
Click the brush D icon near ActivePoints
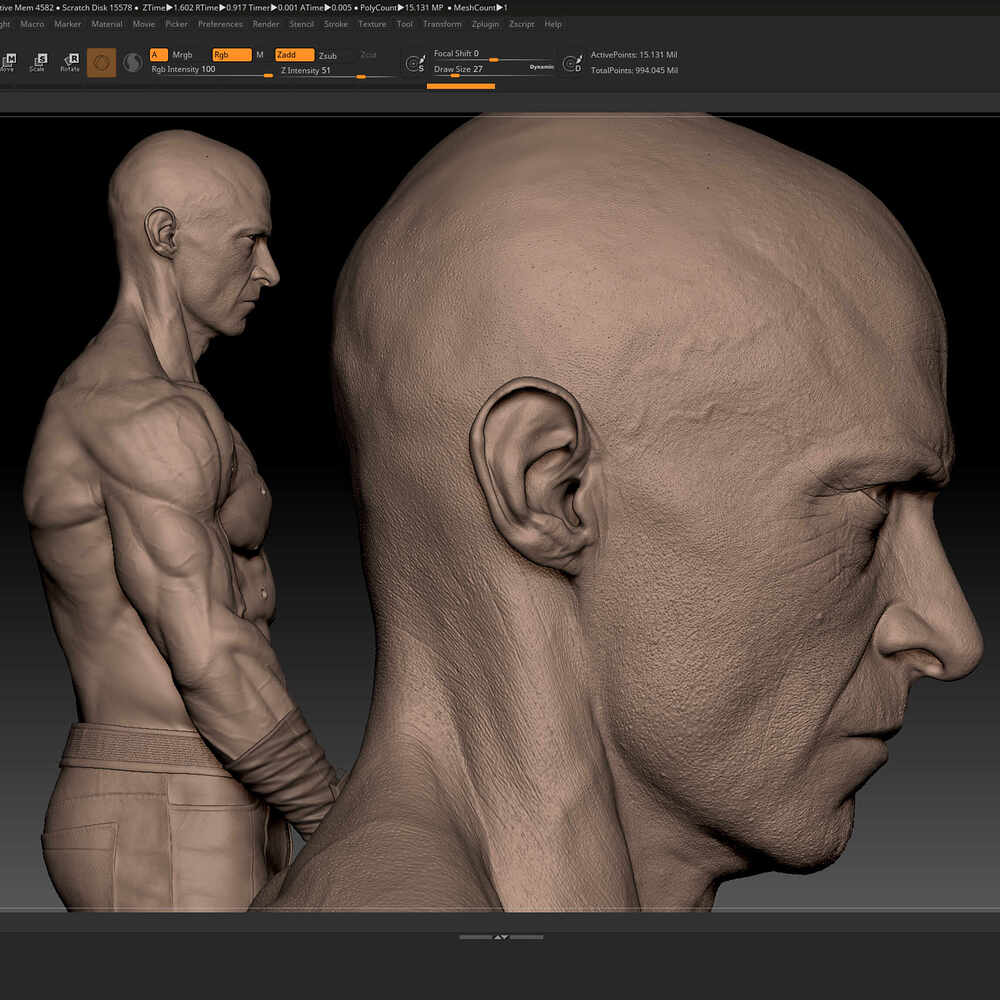tap(572, 63)
